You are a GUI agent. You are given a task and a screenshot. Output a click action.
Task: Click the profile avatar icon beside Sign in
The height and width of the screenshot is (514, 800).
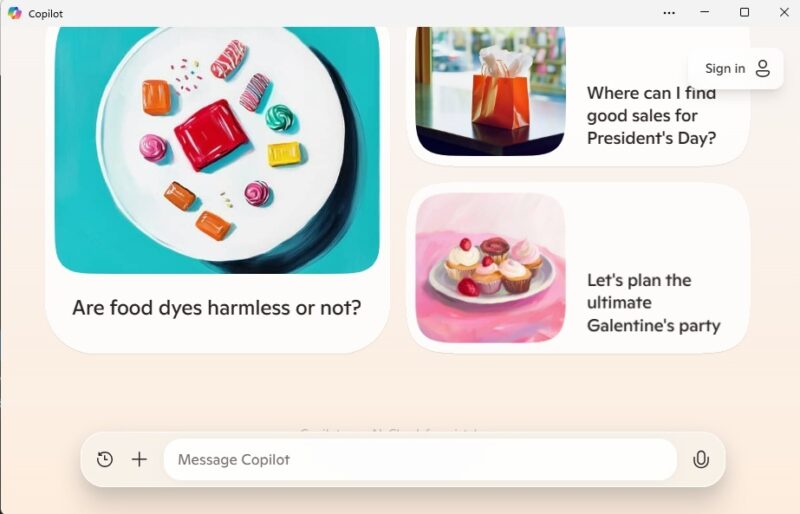pos(763,68)
